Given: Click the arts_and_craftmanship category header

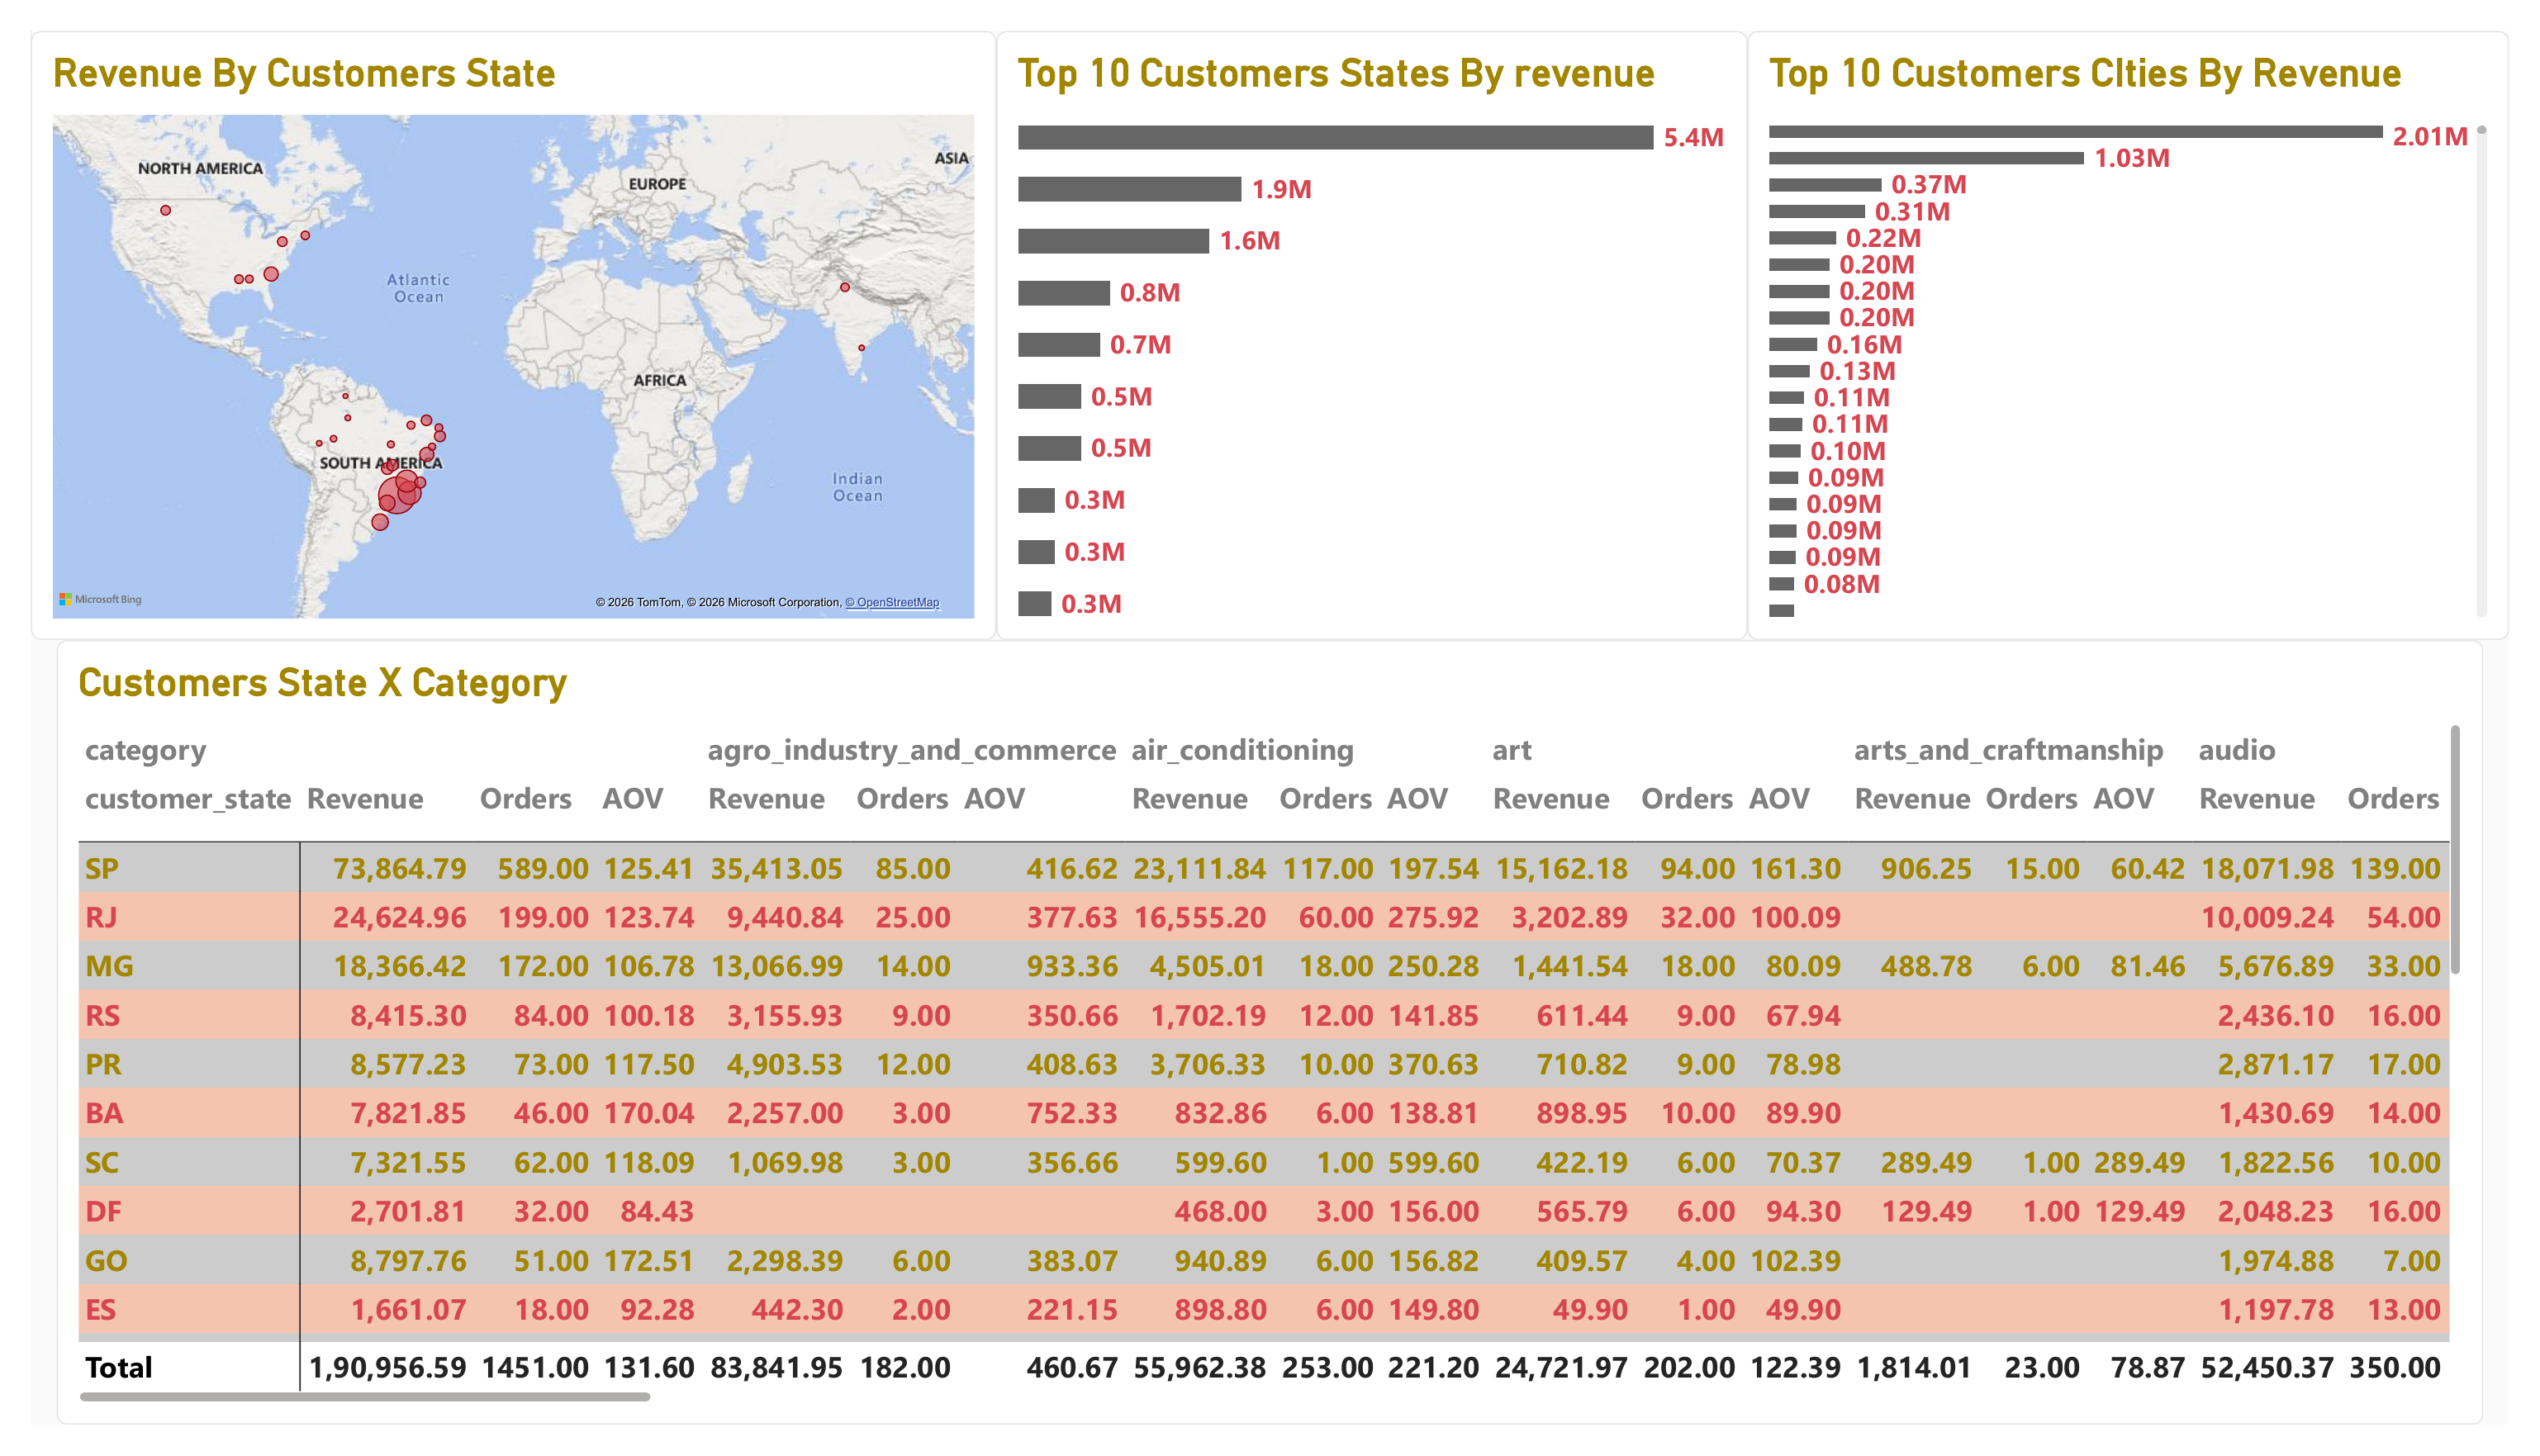Looking at the screenshot, I should (2008, 750).
